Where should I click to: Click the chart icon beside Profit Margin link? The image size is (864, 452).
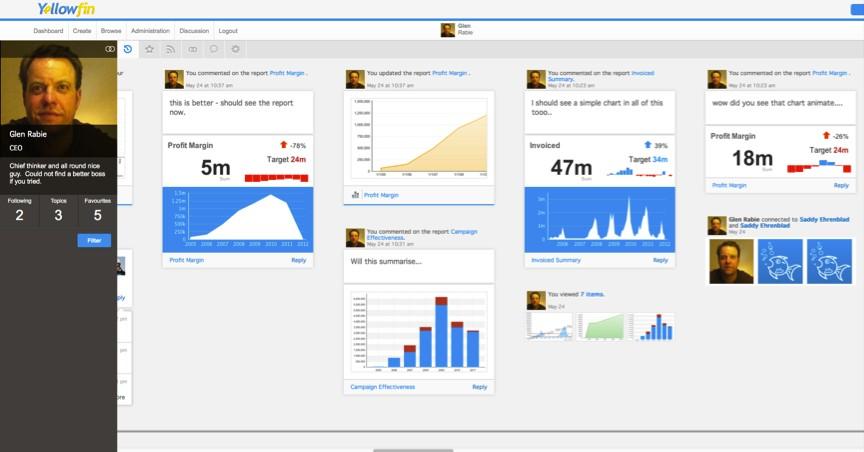355,195
